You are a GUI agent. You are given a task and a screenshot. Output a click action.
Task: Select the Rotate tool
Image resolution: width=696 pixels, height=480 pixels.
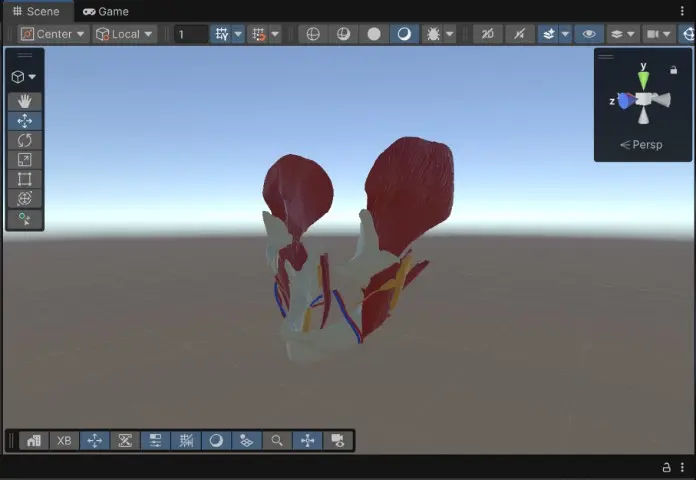click(x=24, y=140)
